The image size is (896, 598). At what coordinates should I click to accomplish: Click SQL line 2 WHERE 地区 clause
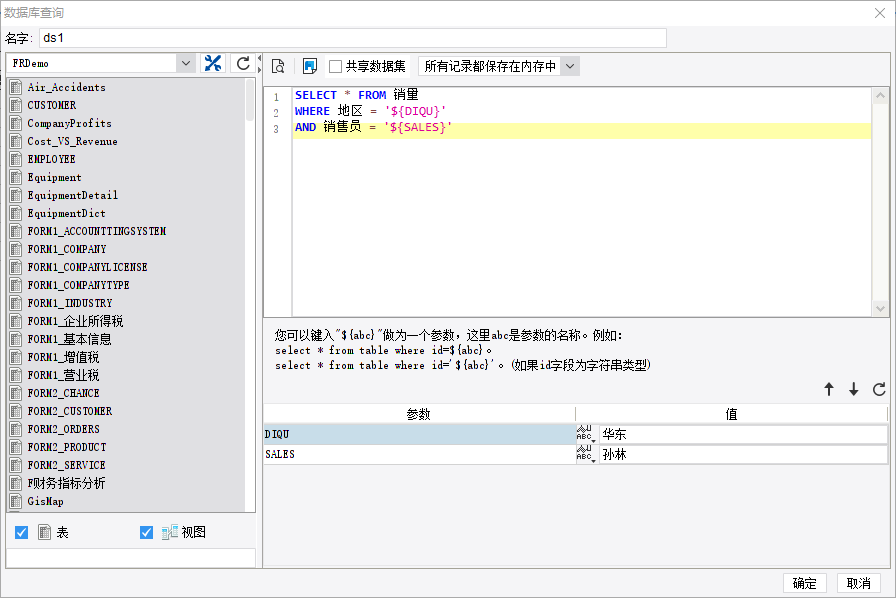(370, 111)
